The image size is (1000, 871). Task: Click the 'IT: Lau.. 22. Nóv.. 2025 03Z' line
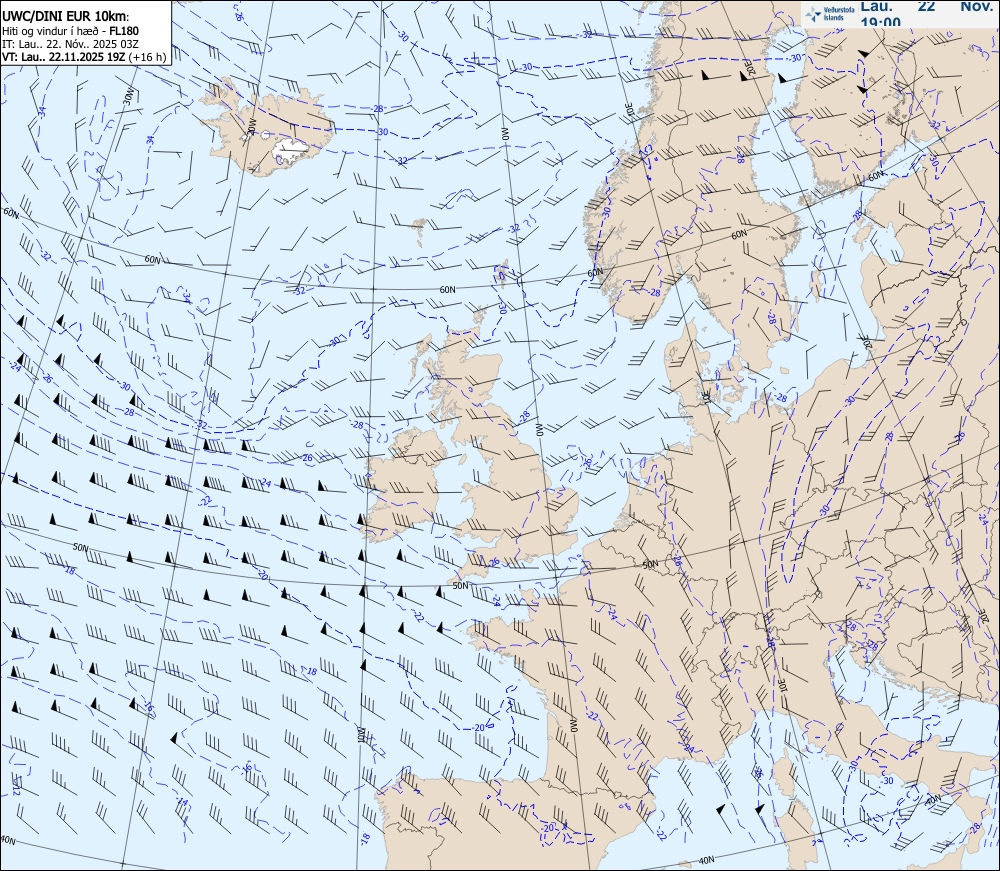70,44
